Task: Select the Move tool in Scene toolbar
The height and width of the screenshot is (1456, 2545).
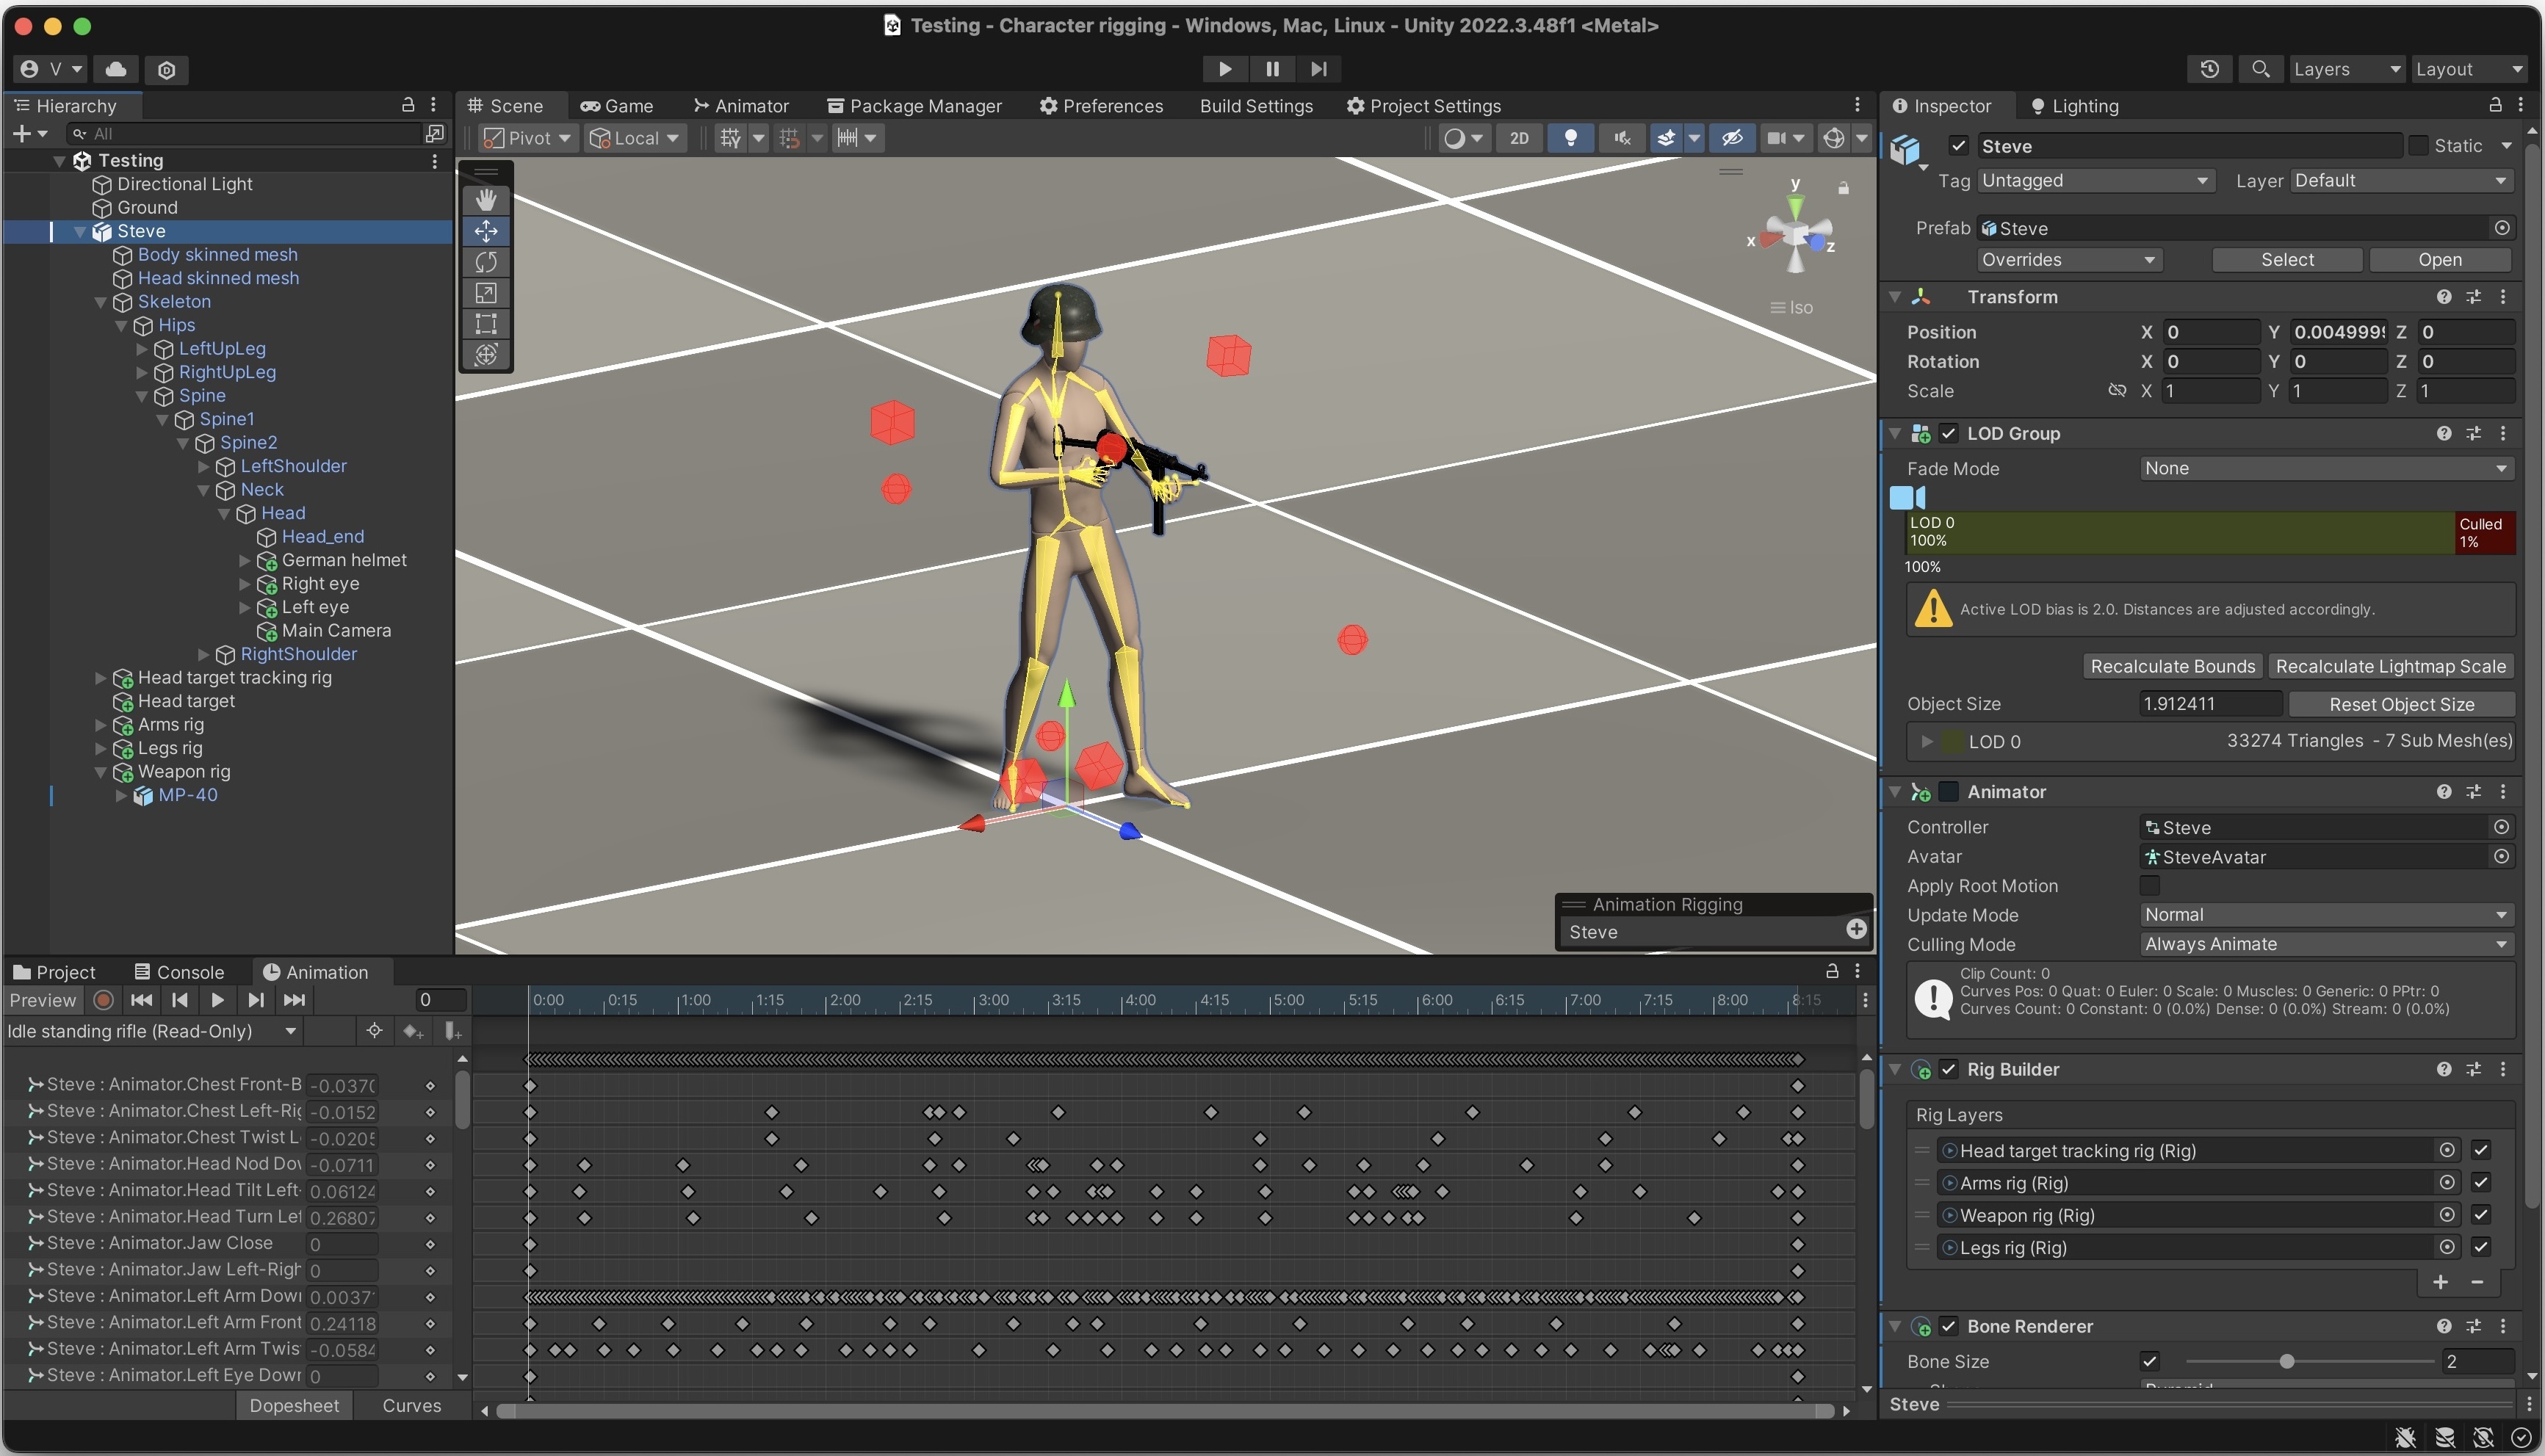Action: pyautogui.click(x=486, y=231)
